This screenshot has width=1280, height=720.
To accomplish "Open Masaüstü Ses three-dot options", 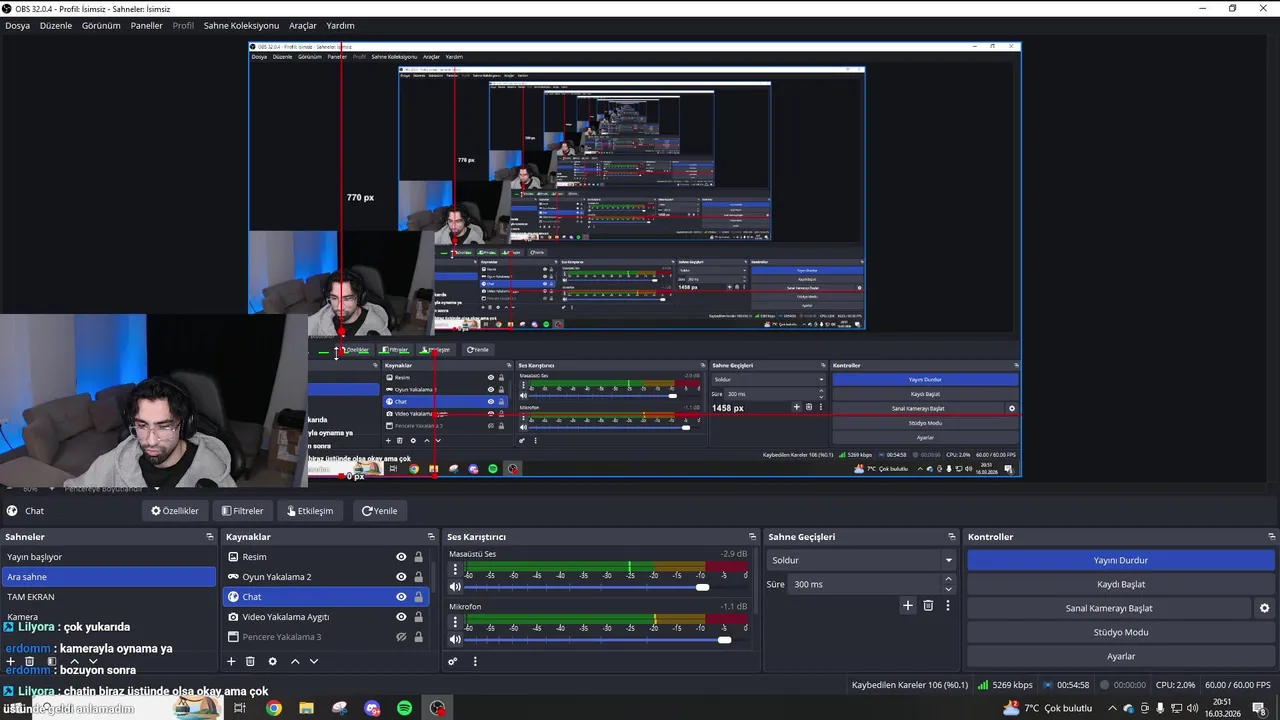I will [x=455, y=569].
